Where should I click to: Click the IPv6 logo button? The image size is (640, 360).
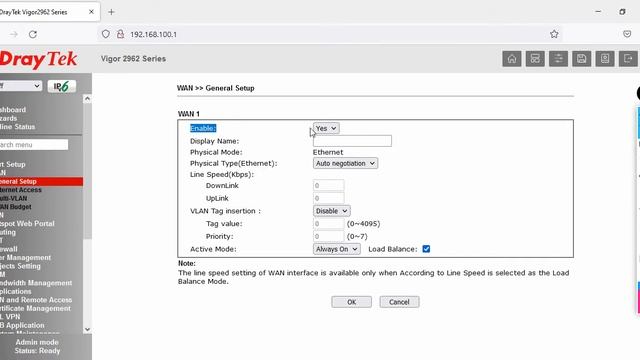(x=62, y=86)
